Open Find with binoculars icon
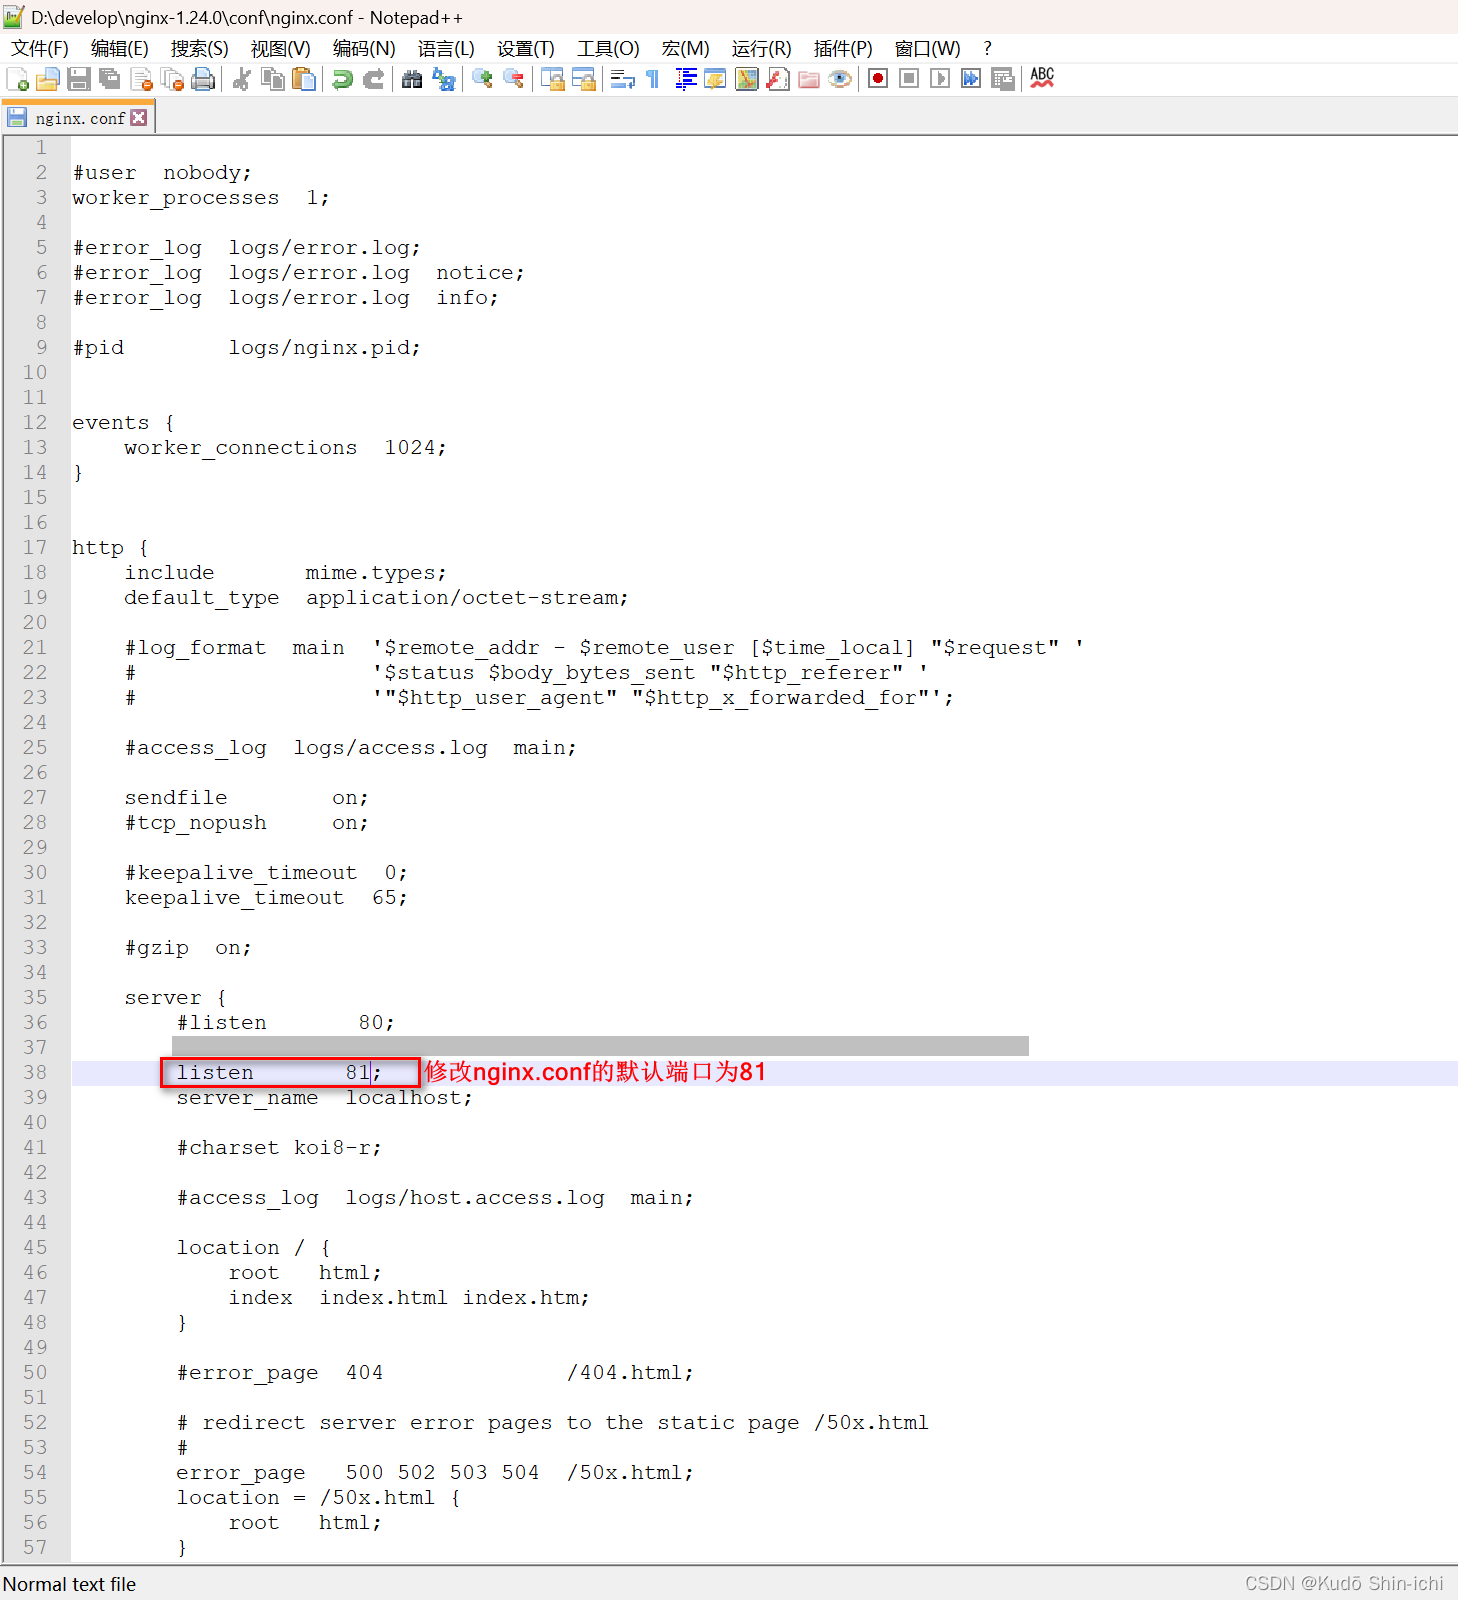The height and width of the screenshot is (1600, 1458). click(412, 79)
